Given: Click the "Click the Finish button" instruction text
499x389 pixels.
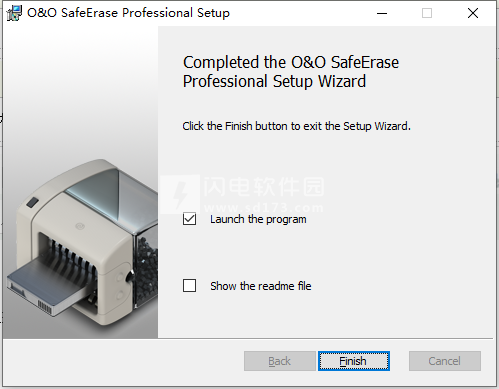Looking at the screenshot, I should (x=296, y=126).
